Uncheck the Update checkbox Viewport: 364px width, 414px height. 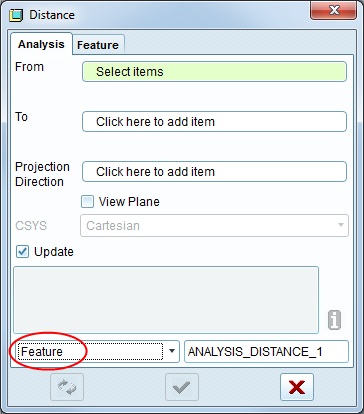point(22,252)
